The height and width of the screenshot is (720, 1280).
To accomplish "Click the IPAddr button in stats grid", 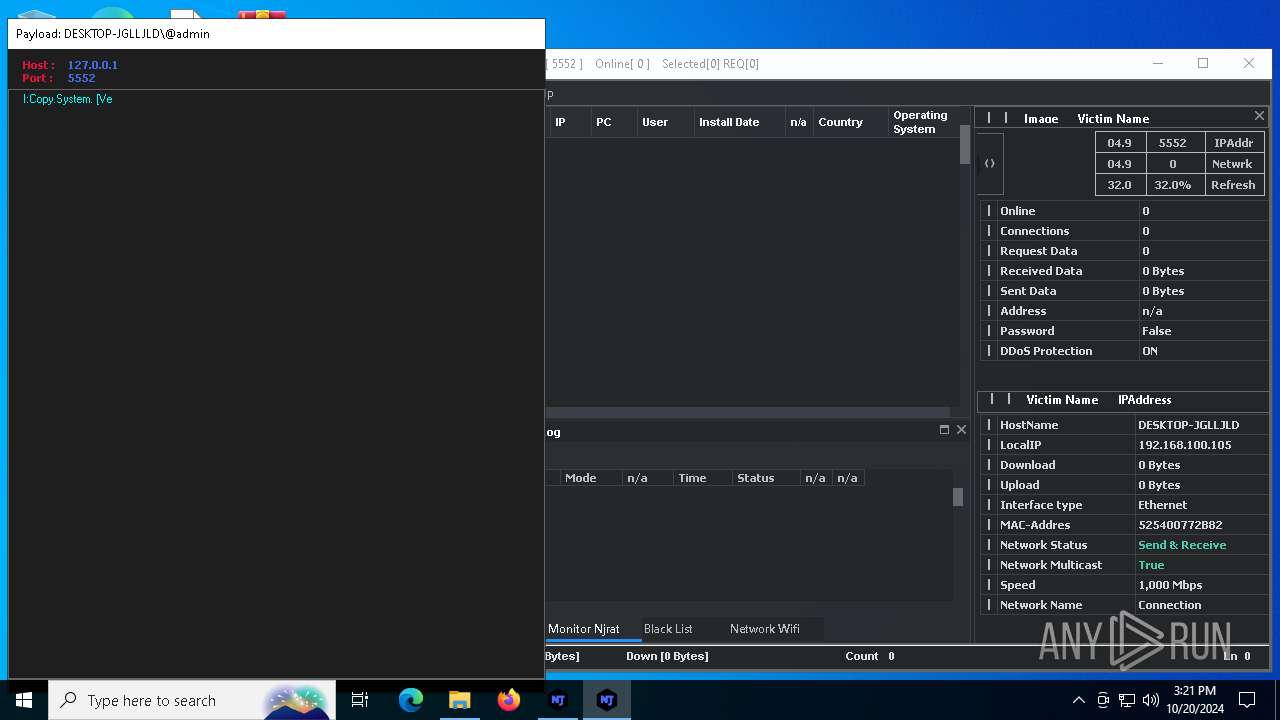I will coord(1233,143).
